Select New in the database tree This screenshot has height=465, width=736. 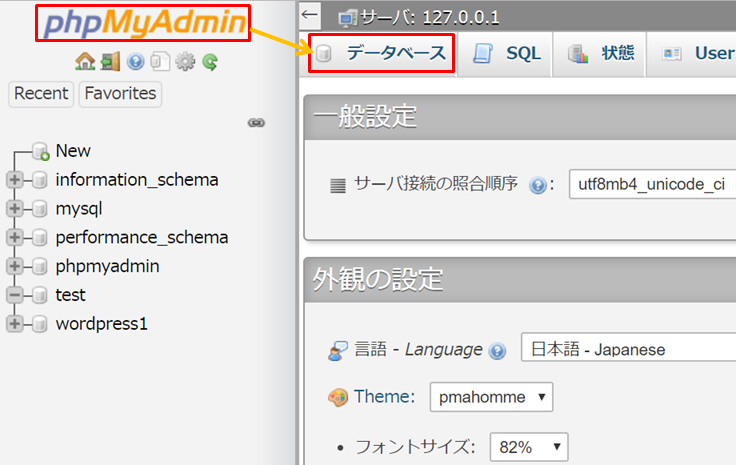[73, 151]
